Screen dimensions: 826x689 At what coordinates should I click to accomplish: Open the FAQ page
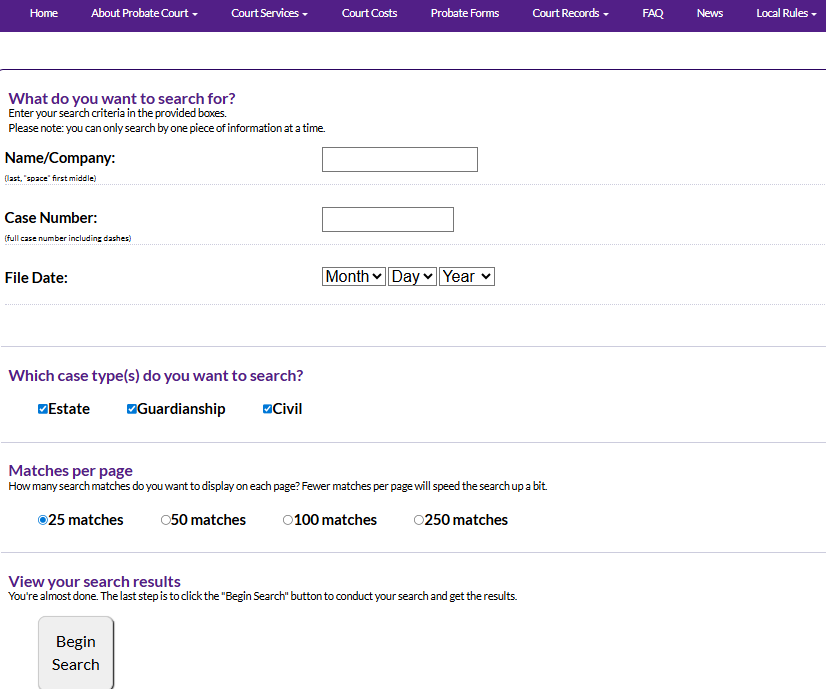click(x=653, y=13)
